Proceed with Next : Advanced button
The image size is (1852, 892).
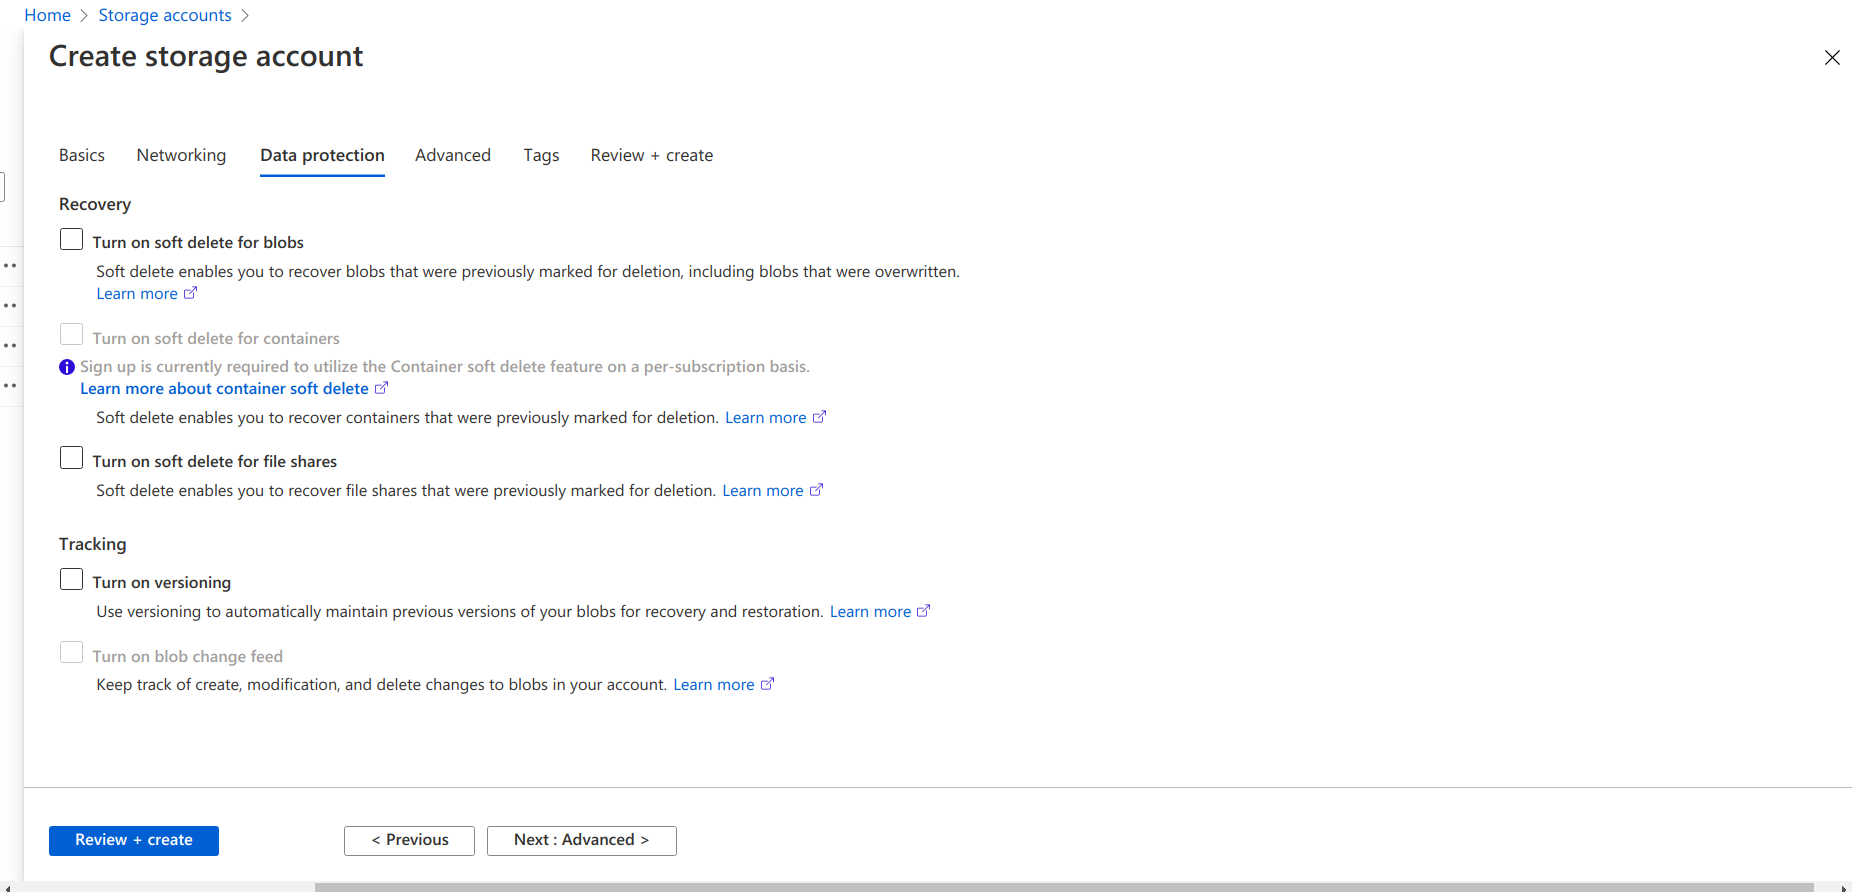point(581,840)
